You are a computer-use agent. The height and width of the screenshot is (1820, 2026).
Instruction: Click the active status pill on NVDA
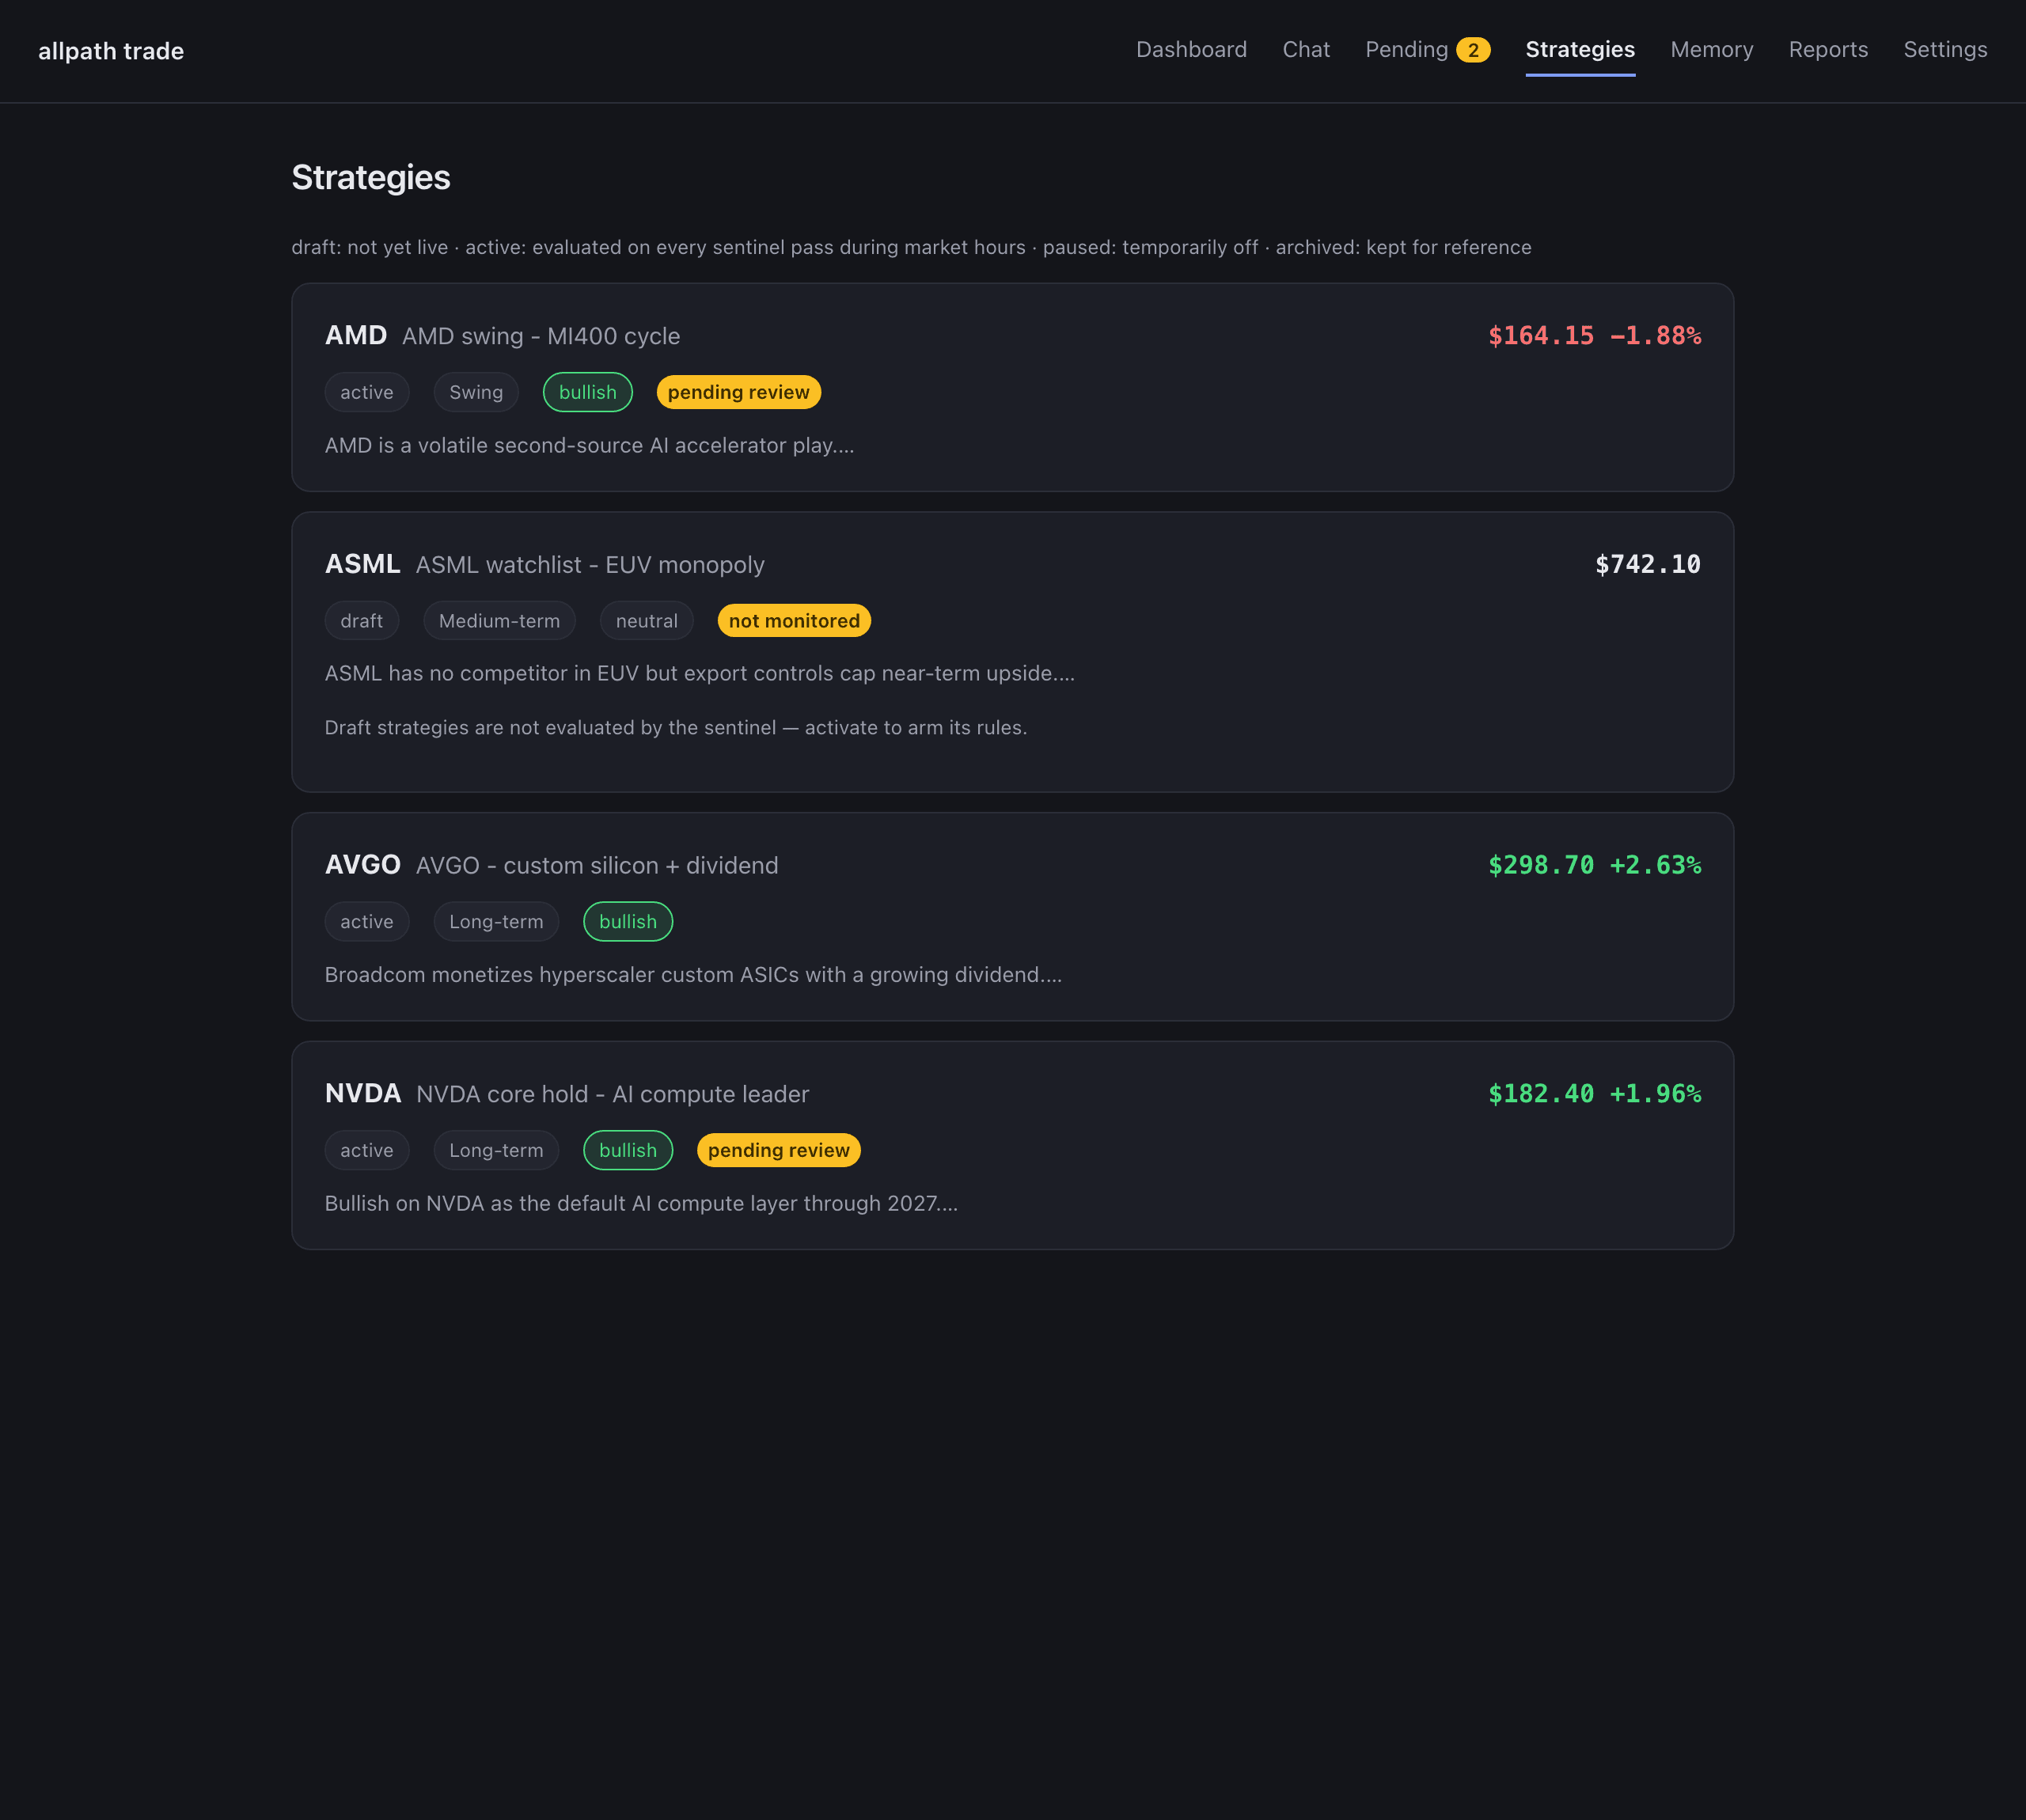367,1151
